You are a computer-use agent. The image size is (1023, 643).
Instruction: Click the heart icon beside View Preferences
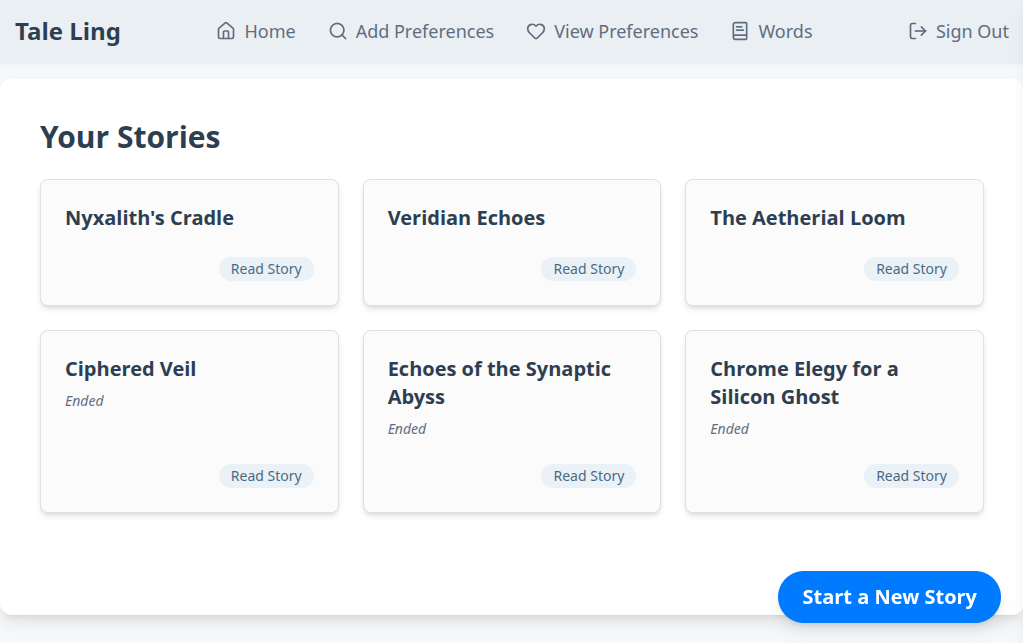(536, 32)
